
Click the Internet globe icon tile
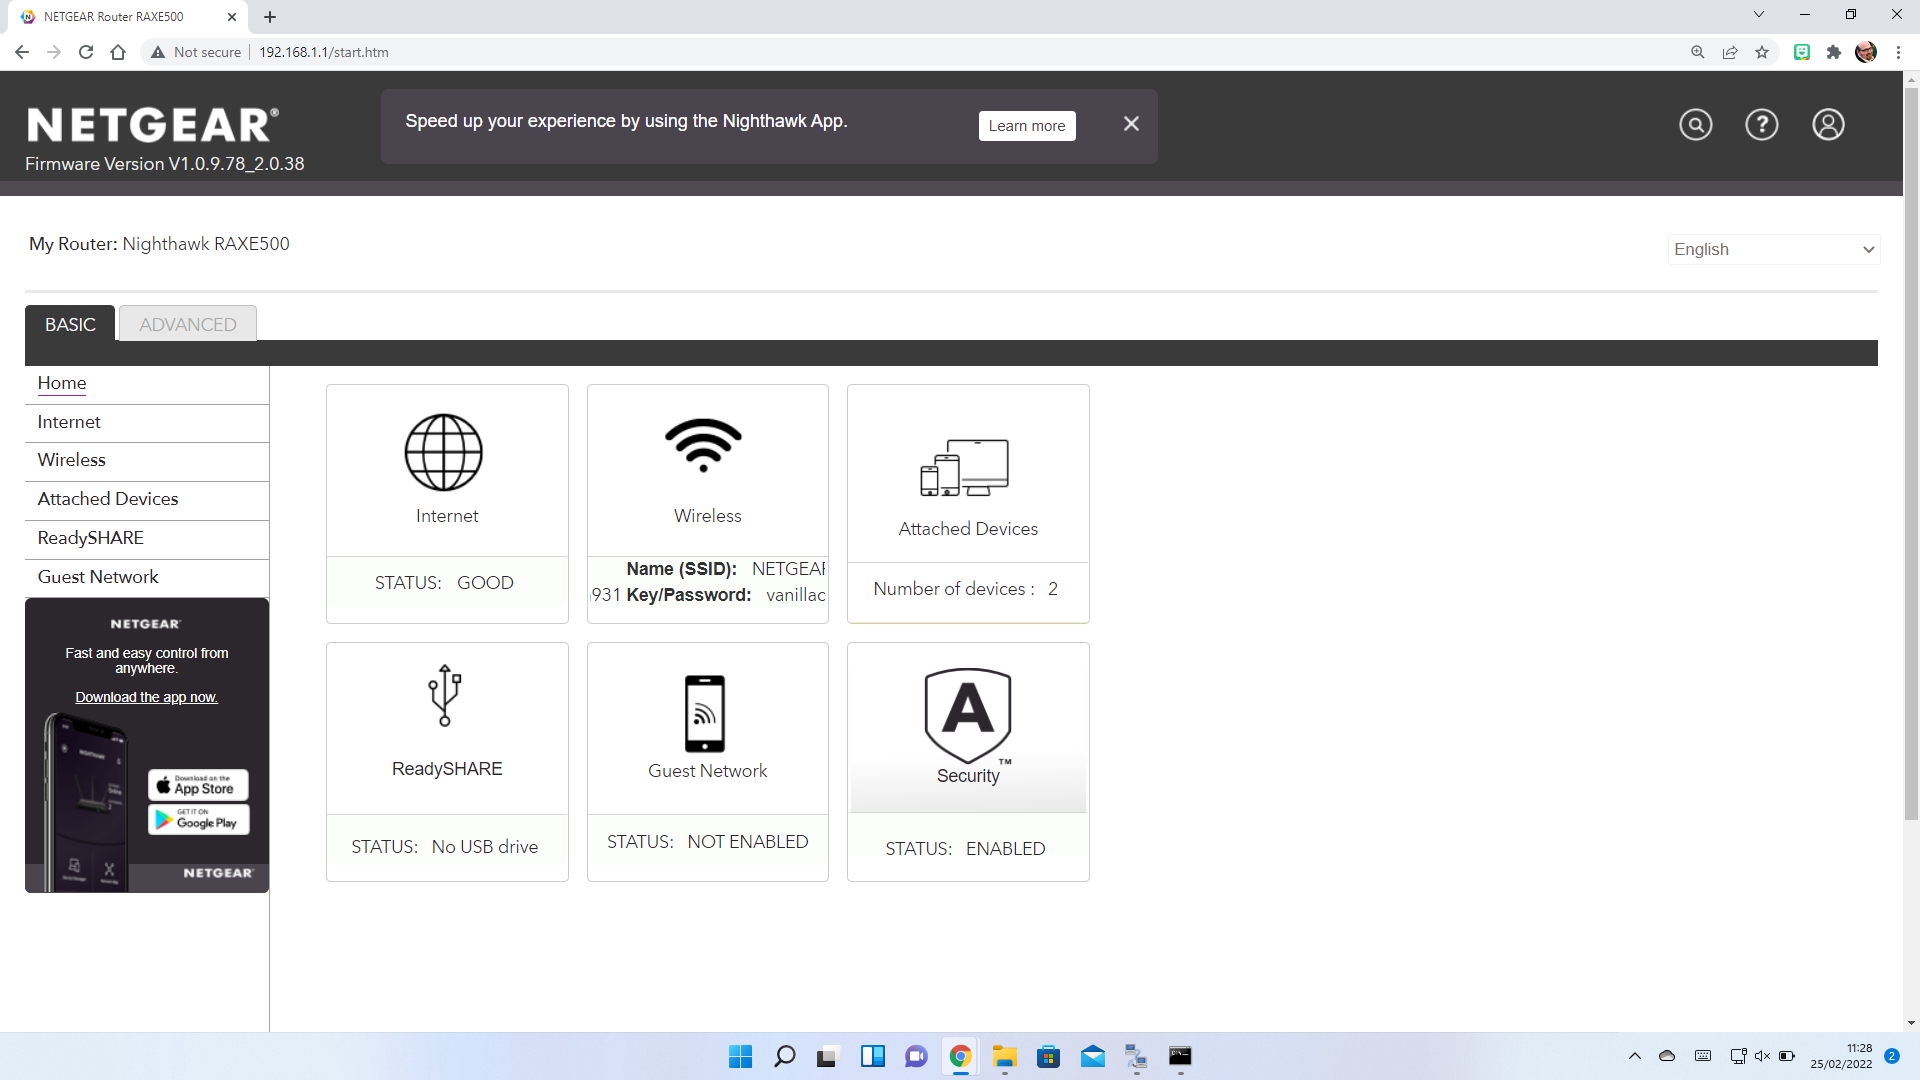[x=444, y=453]
